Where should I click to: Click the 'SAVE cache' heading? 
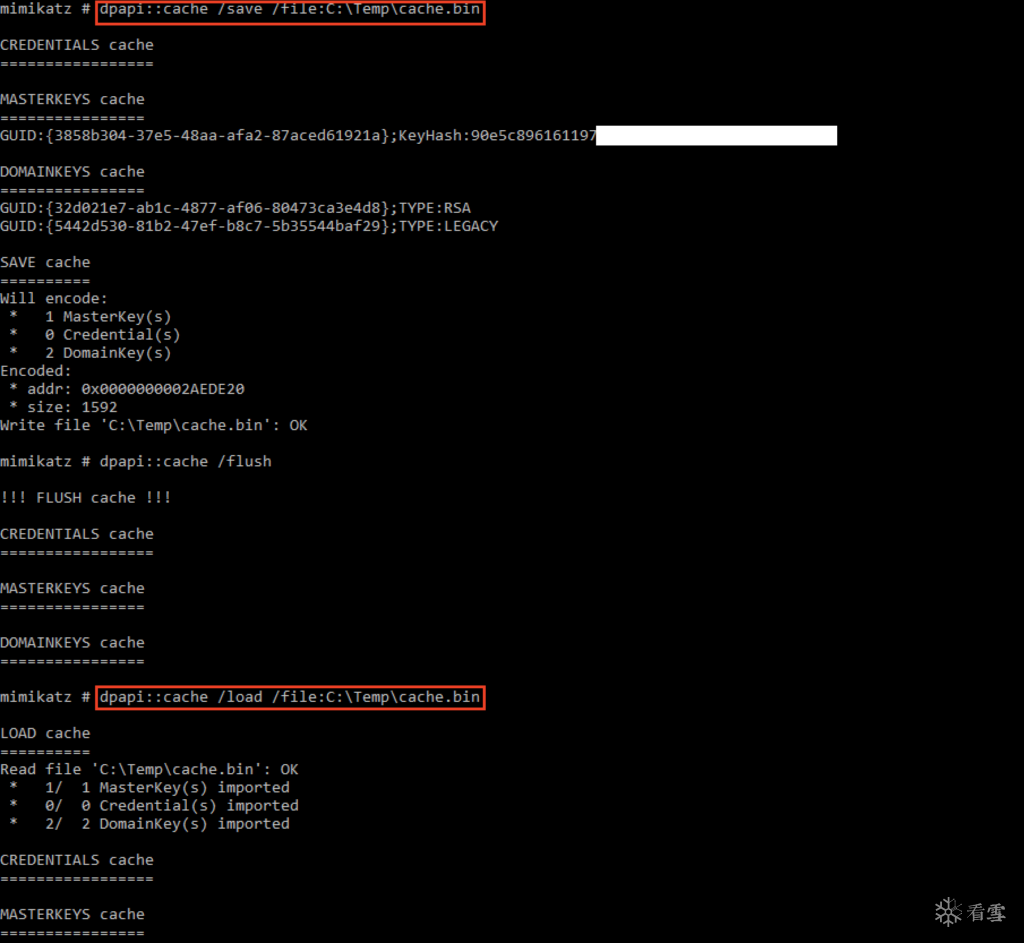45,263
